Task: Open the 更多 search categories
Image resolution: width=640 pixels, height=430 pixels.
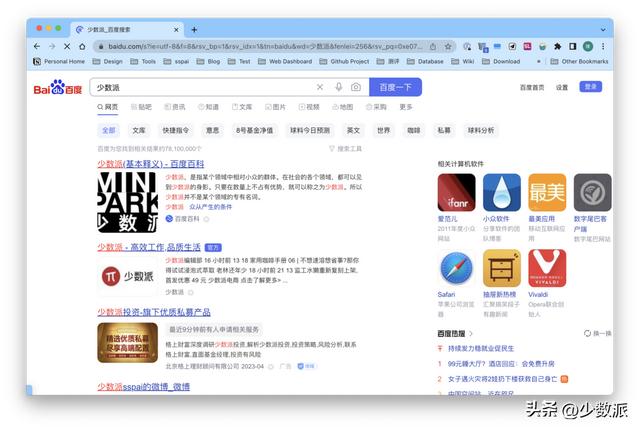Action: [x=406, y=107]
